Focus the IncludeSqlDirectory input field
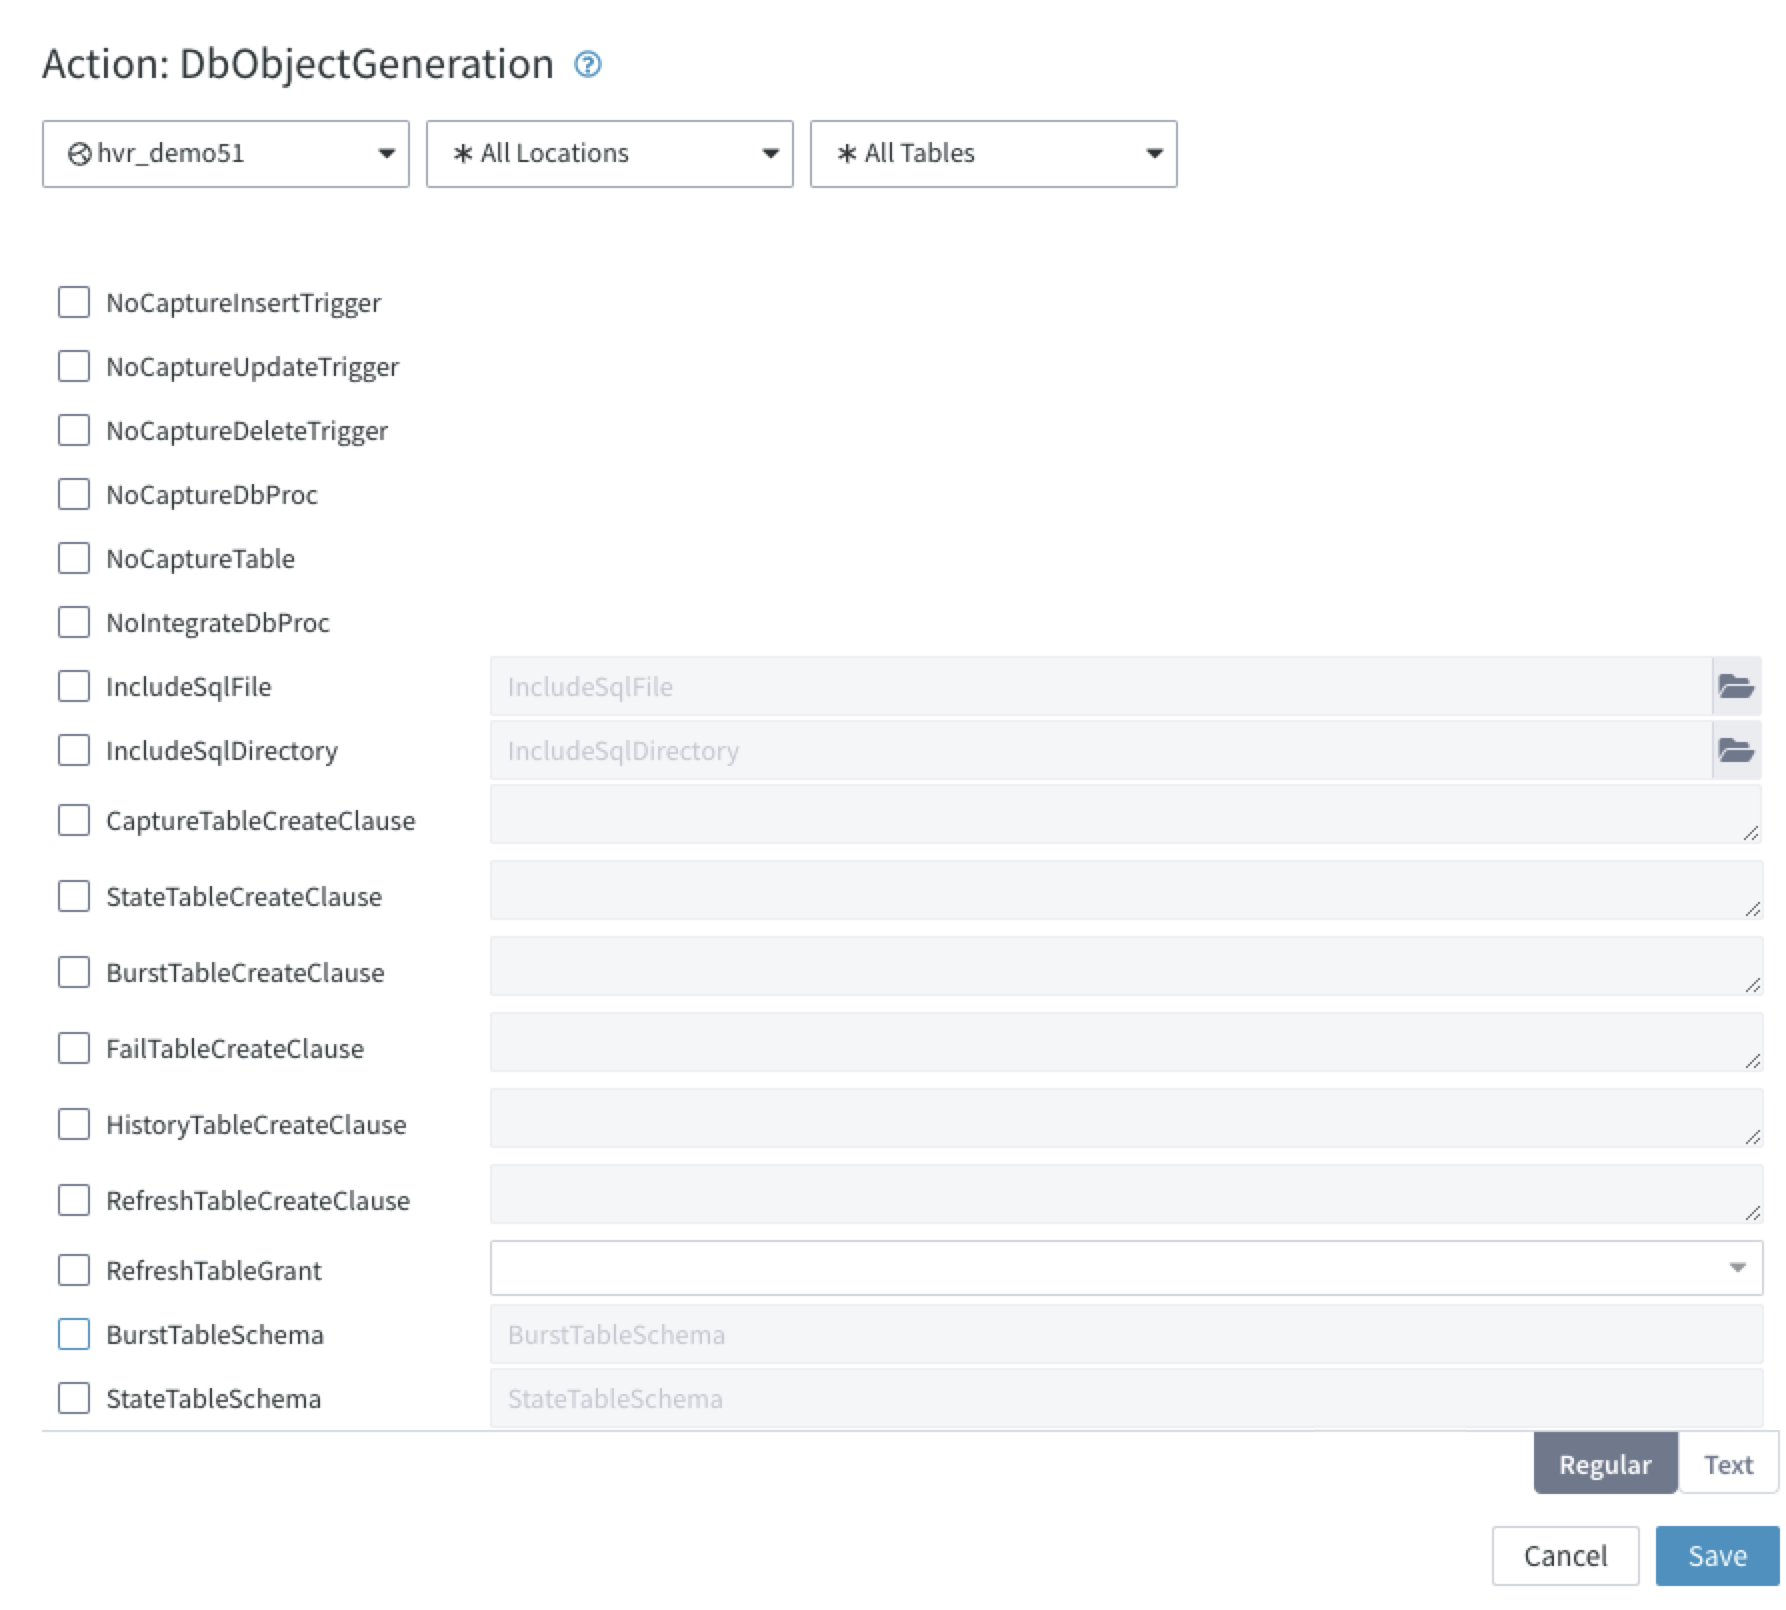Screen dimensions: 1786x1610 (x=1101, y=750)
